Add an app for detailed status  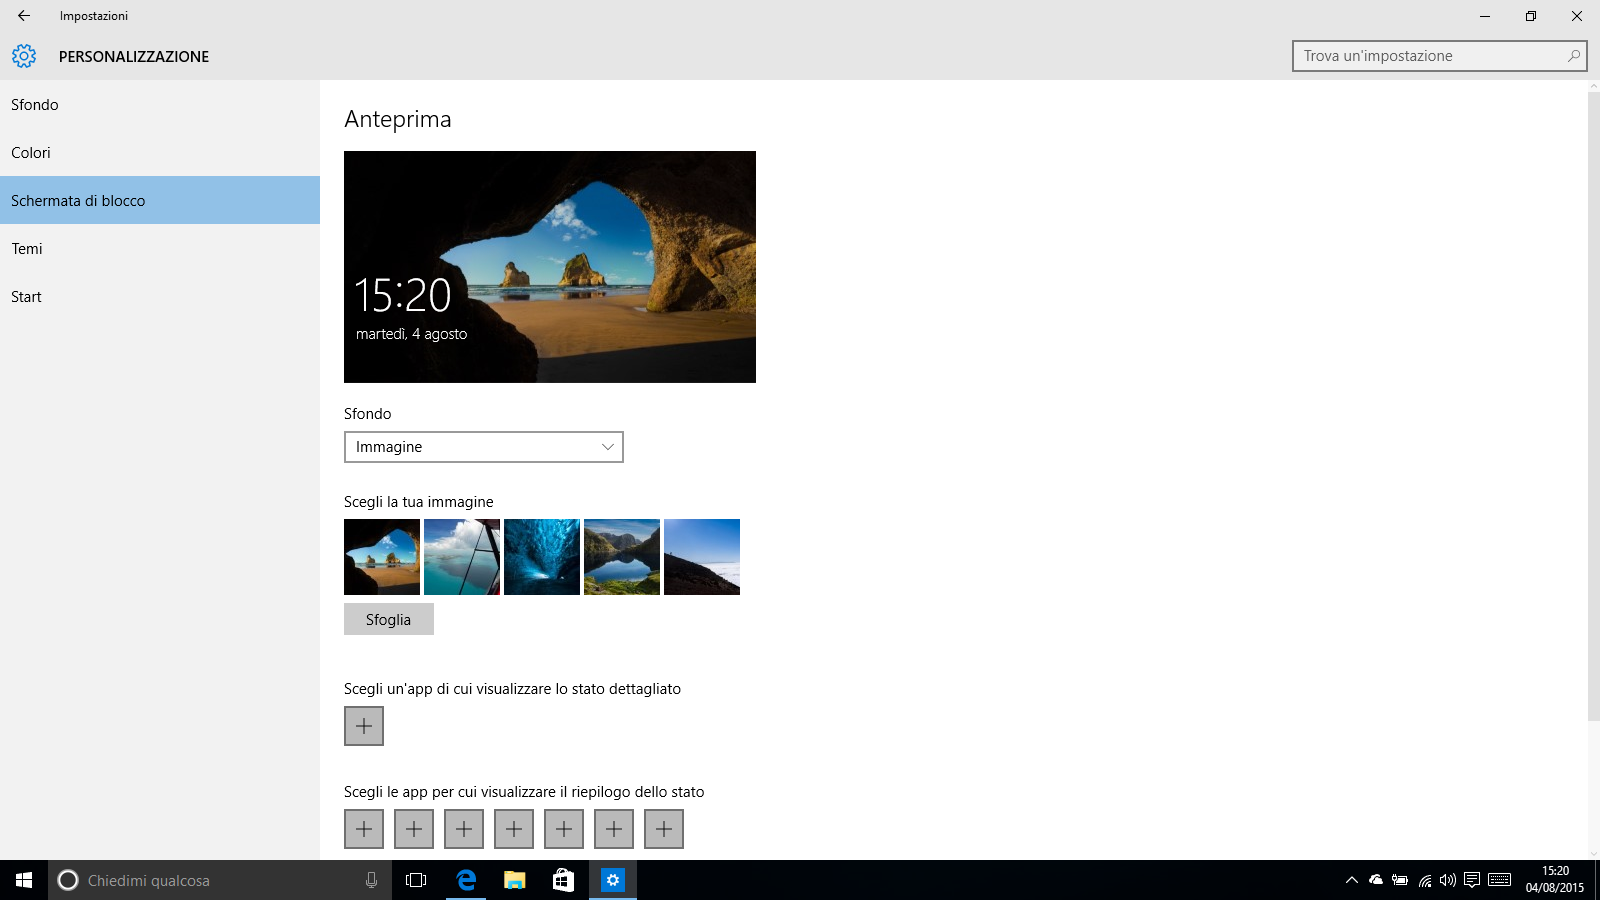[363, 725]
